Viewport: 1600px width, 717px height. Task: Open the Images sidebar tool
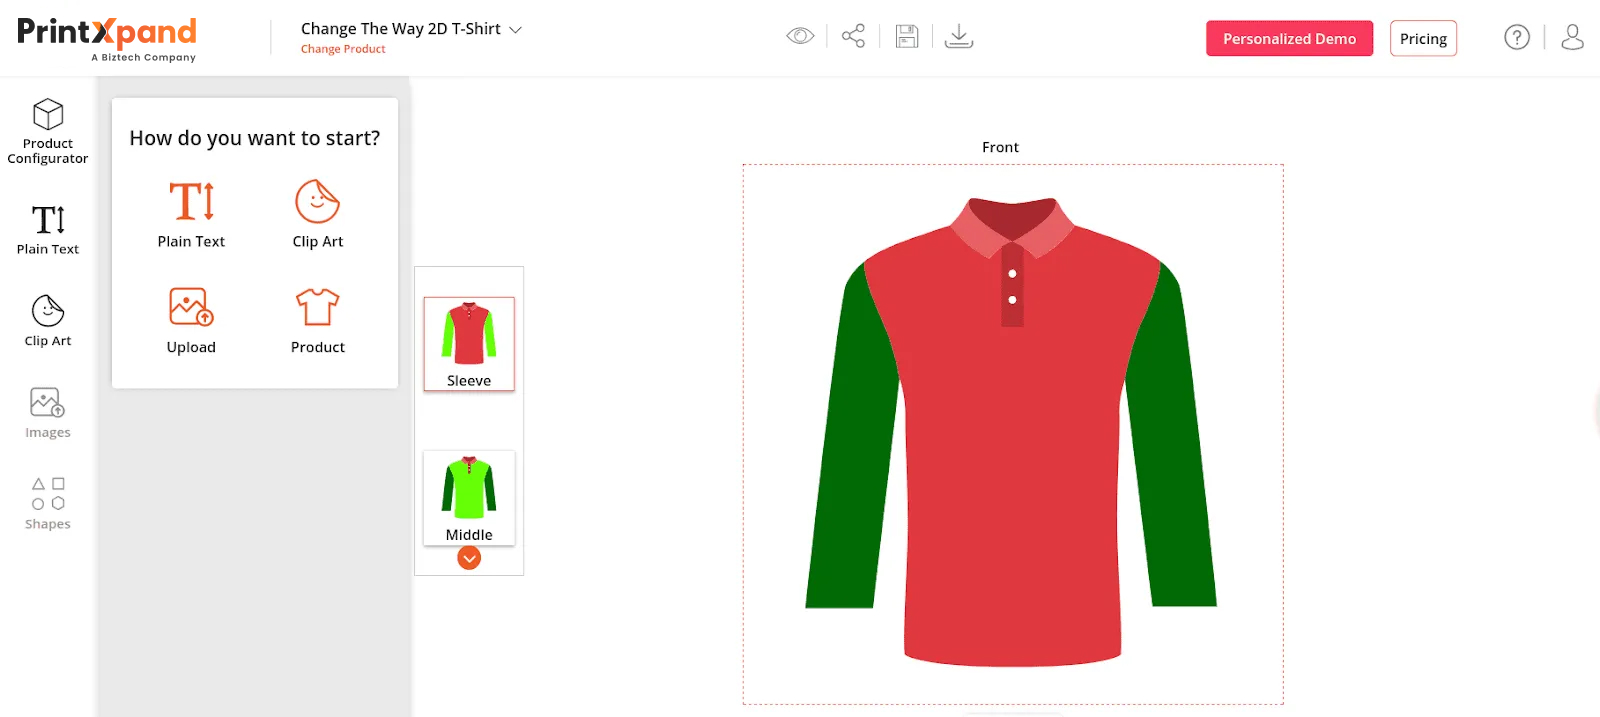48,413
